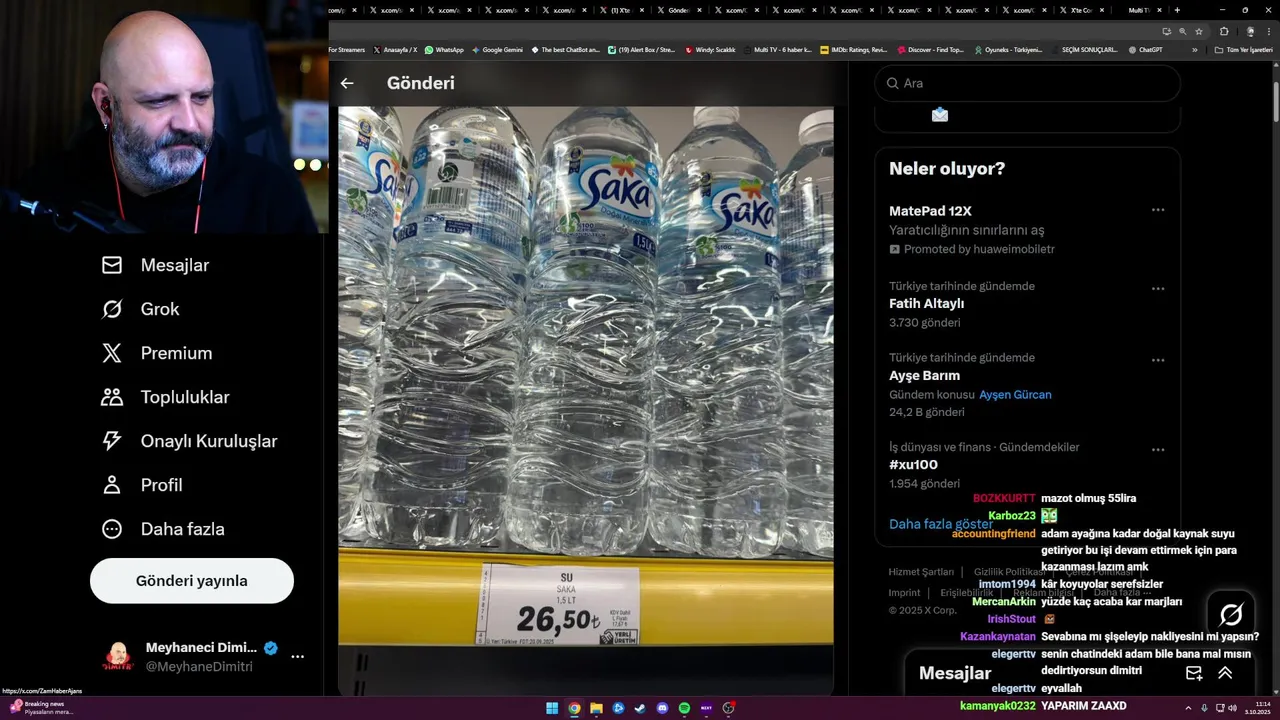Click the Ayşen Gürcan related topic link
Image resolution: width=1280 pixels, height=720 pixels.
click(x=1015, y=395)
